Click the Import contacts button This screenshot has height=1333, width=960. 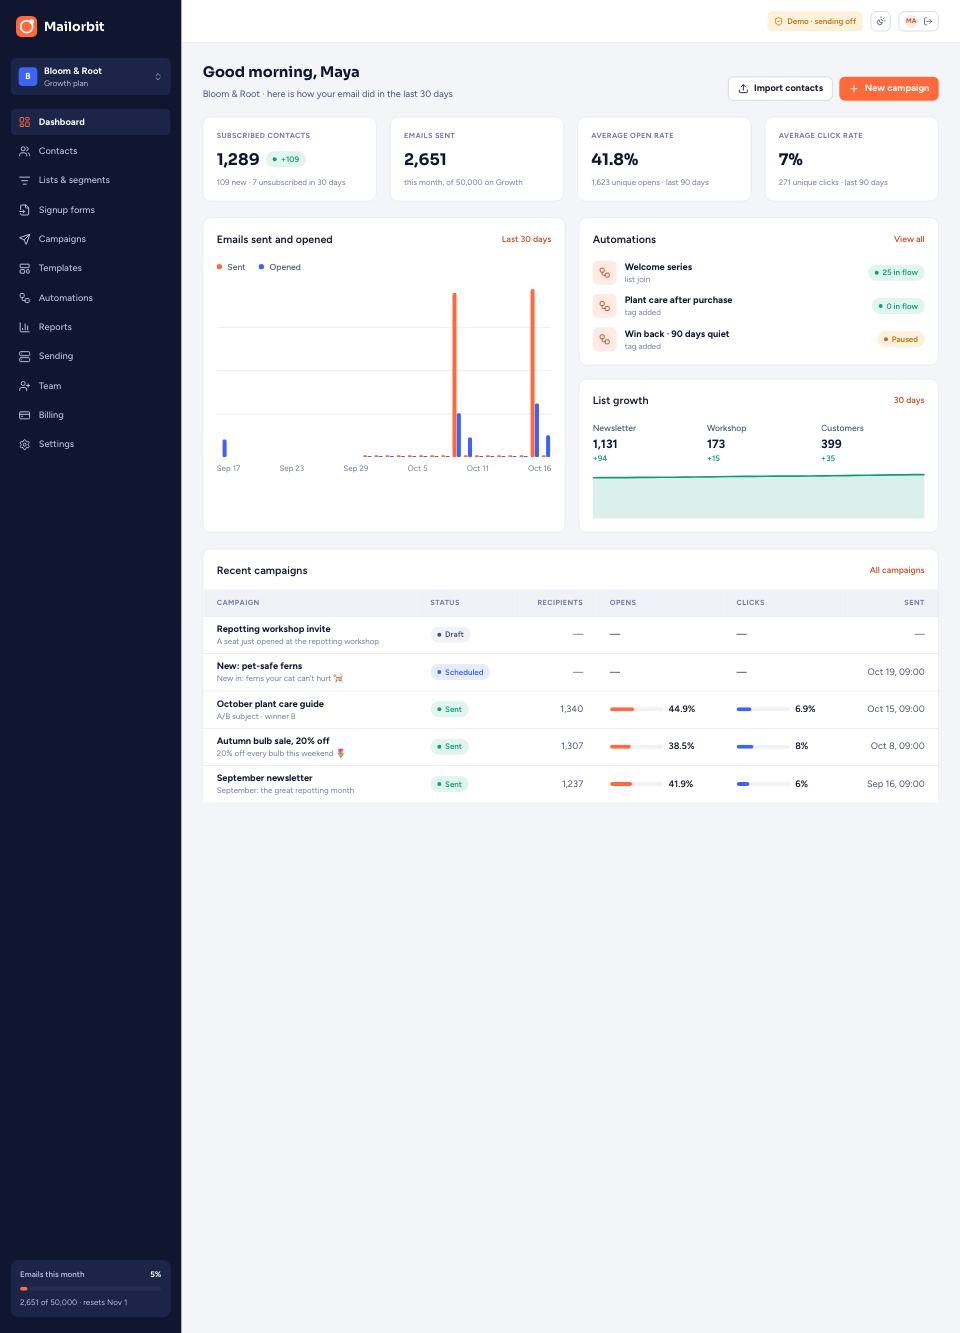(x=780, y=88)
